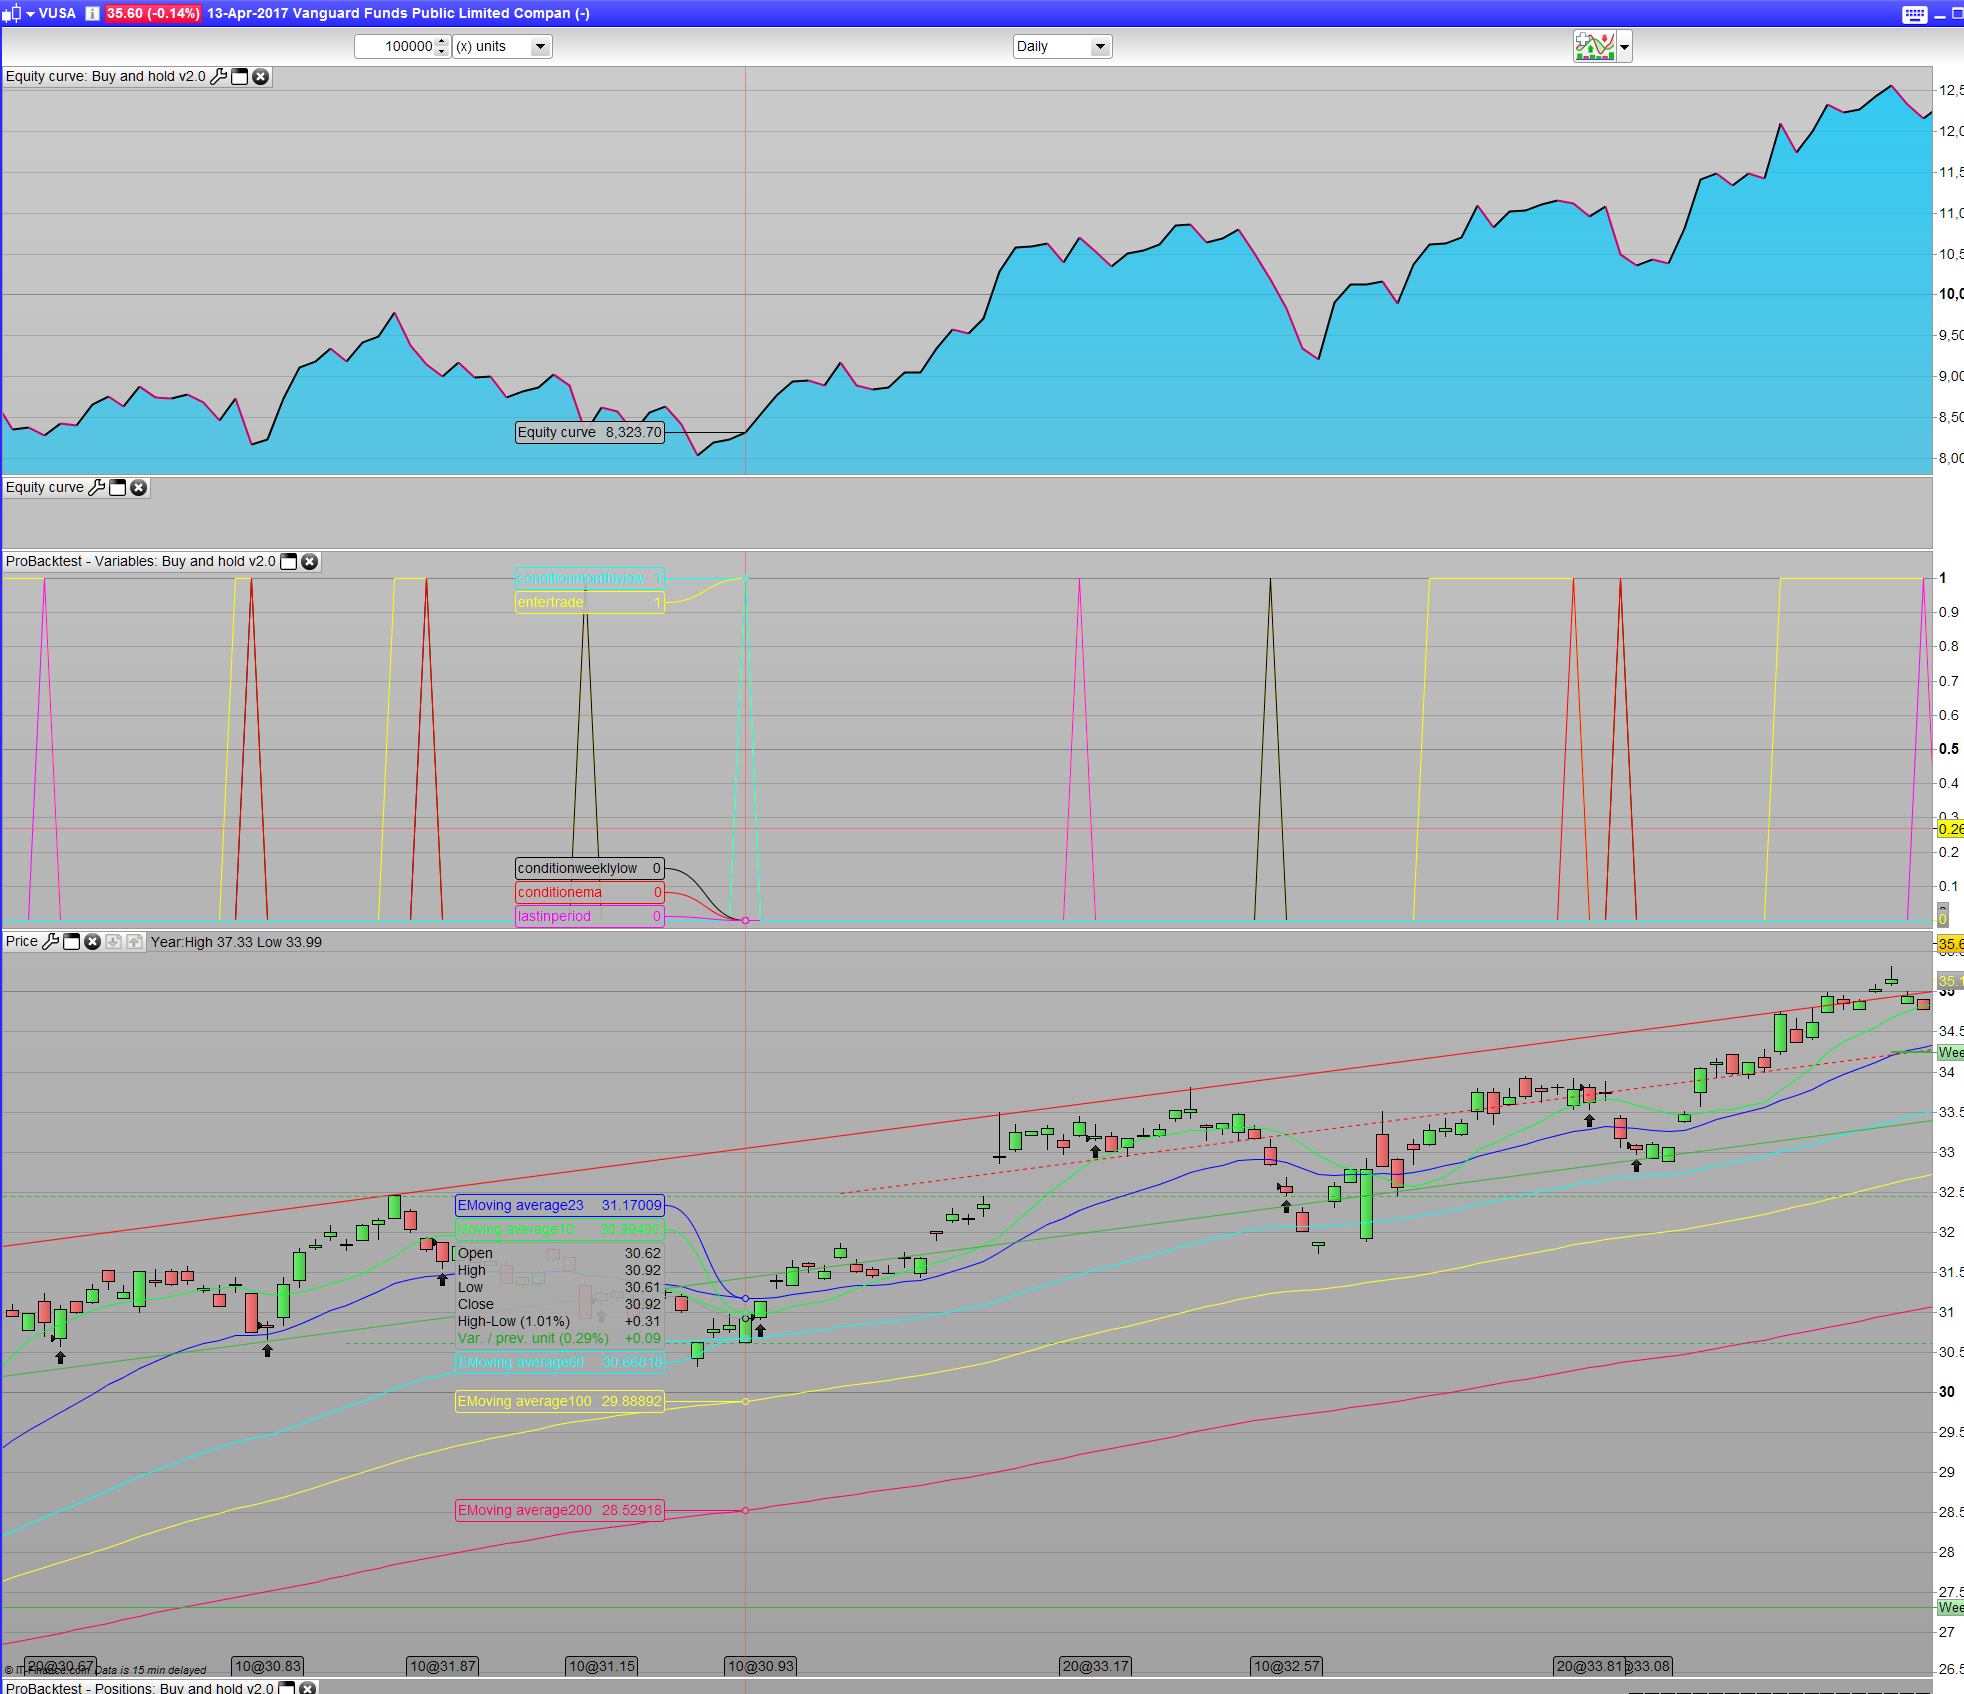The image size is (1964, 1694).
Task: Open wrench settings of second Equity curve panel
Action: pyautogui.click(x=96, y=487)
